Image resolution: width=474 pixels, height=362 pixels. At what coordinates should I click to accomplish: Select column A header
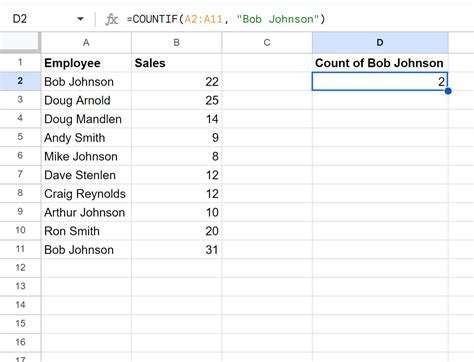click(x=86, y=43)
